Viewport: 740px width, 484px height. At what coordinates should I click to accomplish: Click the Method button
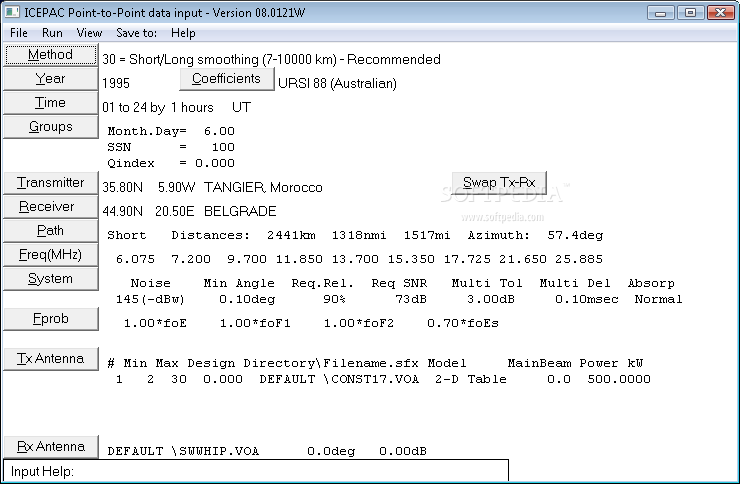tap(50, 55)
